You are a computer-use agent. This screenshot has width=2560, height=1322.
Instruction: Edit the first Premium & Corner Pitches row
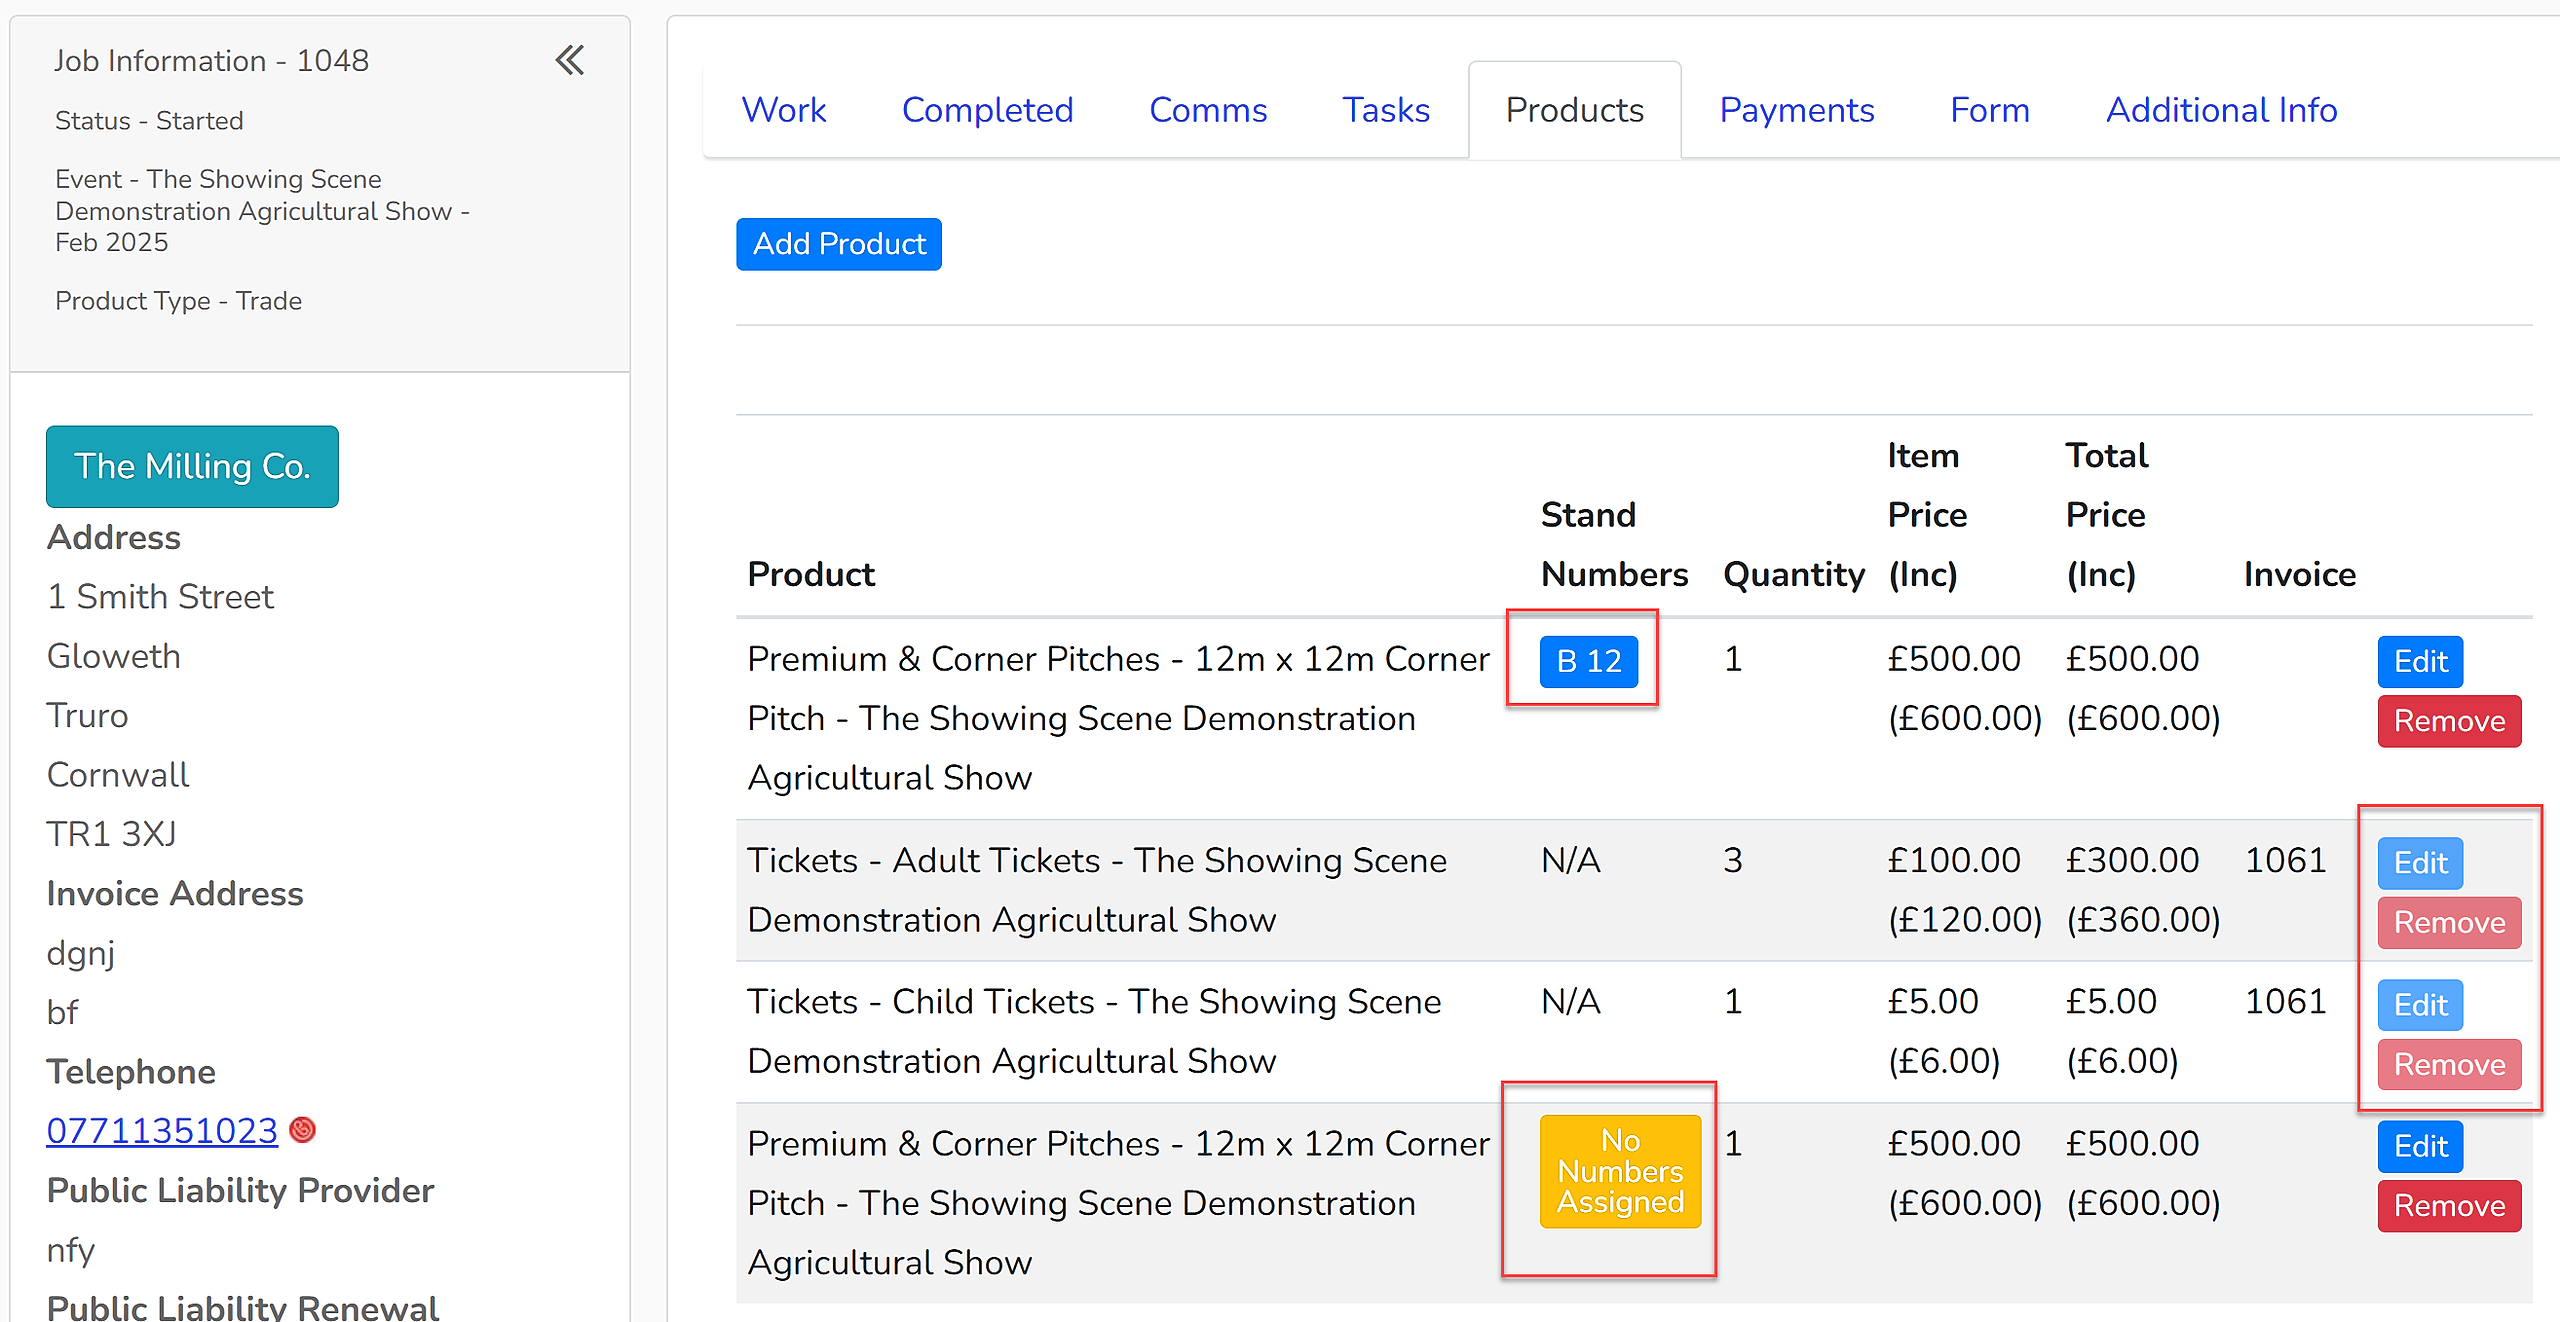pos(2420,661)
